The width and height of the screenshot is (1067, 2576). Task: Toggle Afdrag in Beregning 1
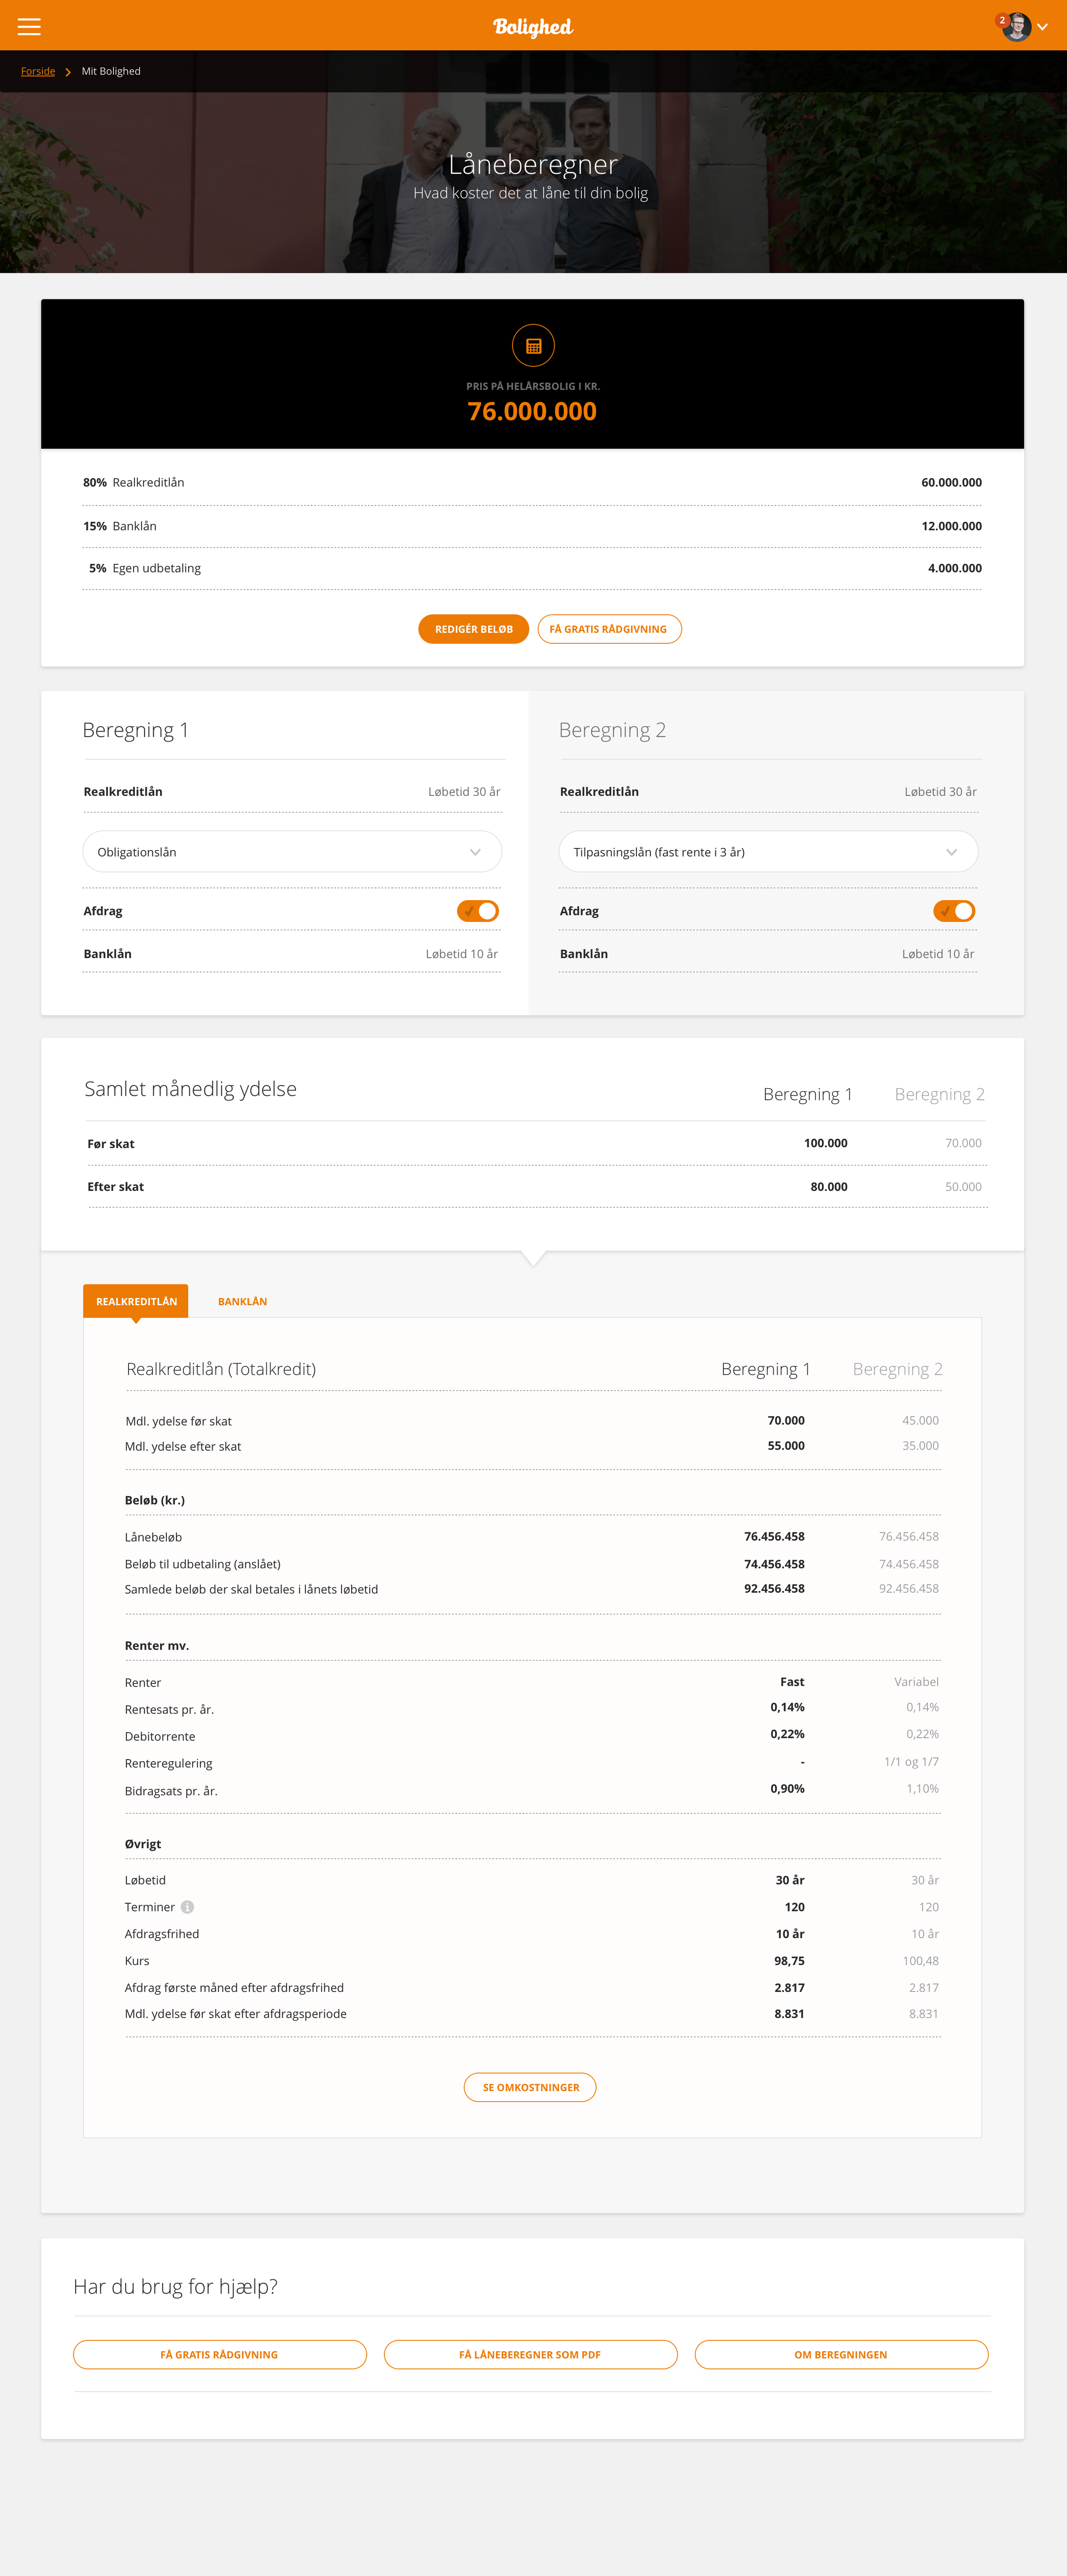(x=478, y=911)
